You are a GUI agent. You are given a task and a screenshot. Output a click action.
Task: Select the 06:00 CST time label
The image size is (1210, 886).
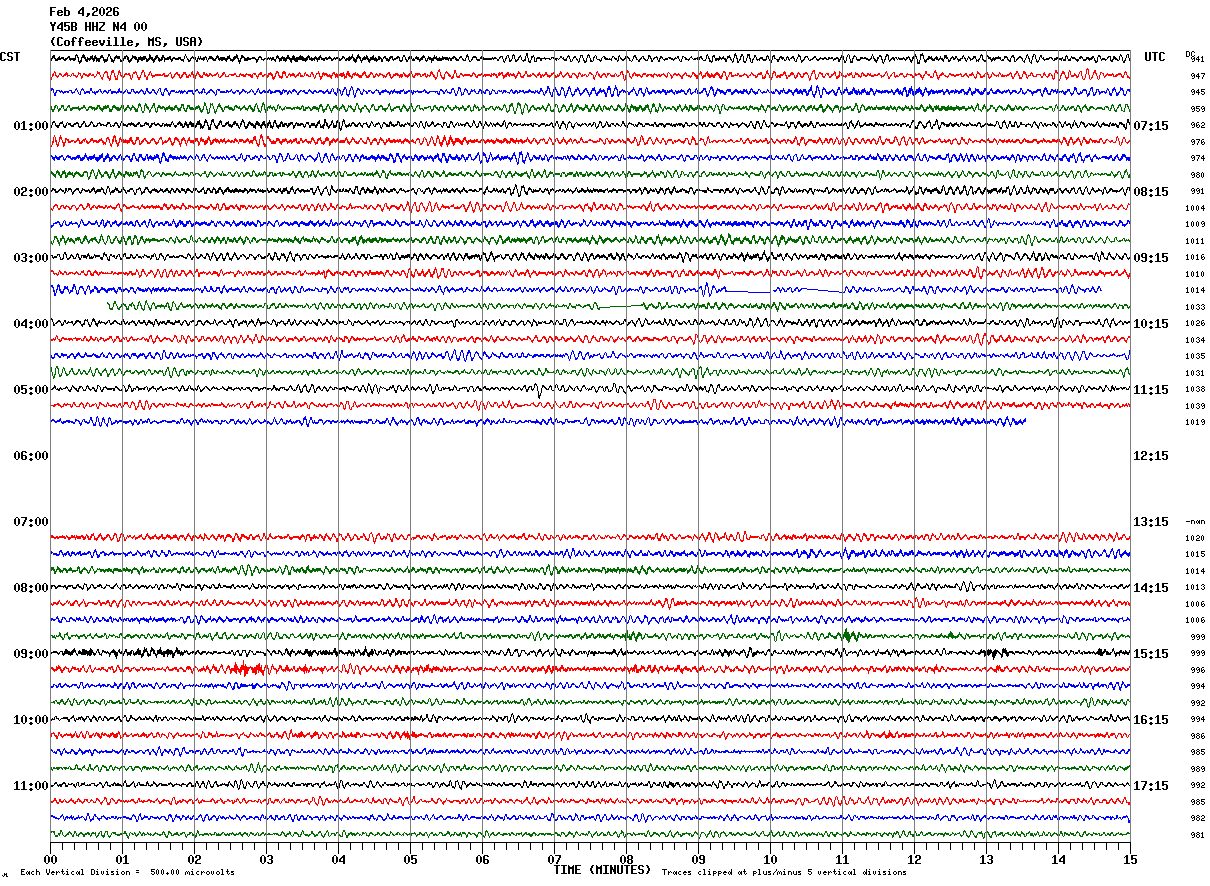[30, 456]
